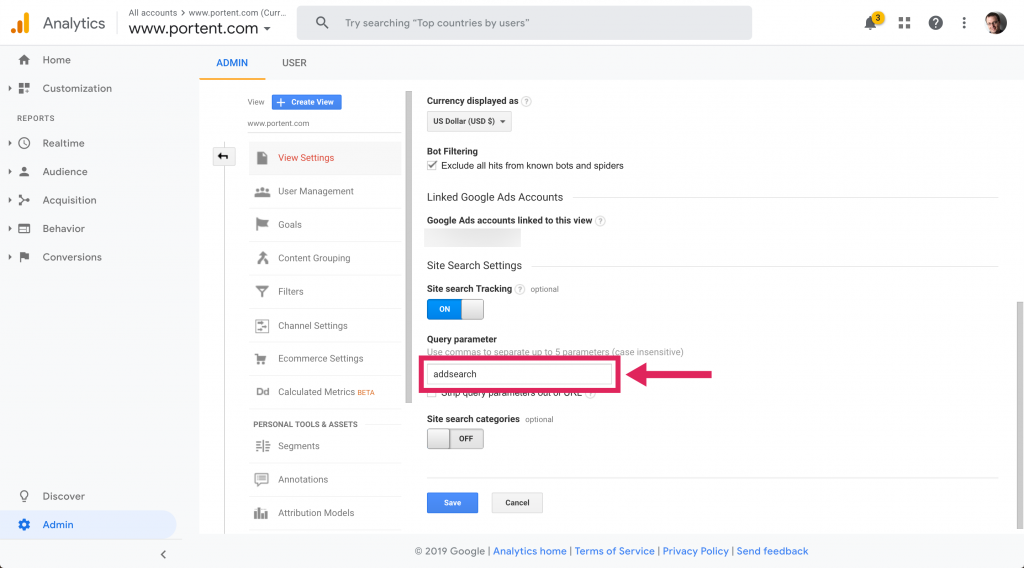This screenshot has width=1024, height=568.
Task: Click the Channel Settings icon
Action: 262,326
